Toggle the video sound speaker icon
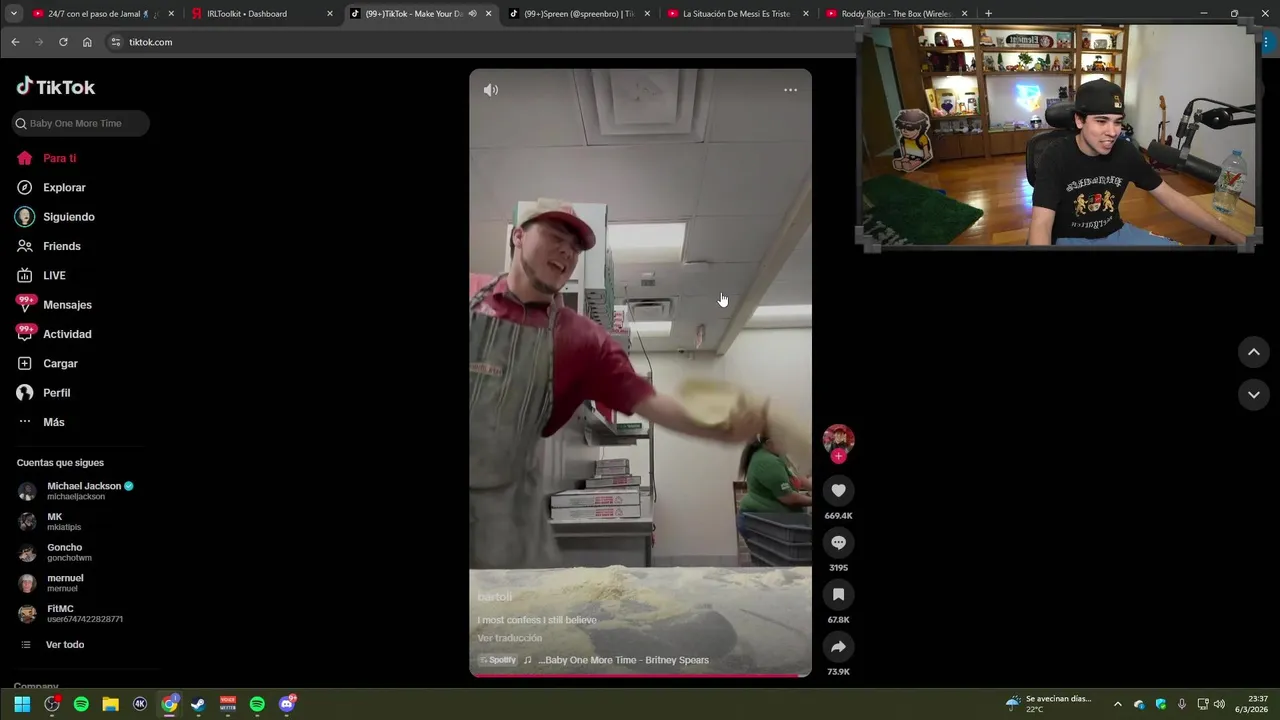 pyautogui.click(x=491, y=90)
